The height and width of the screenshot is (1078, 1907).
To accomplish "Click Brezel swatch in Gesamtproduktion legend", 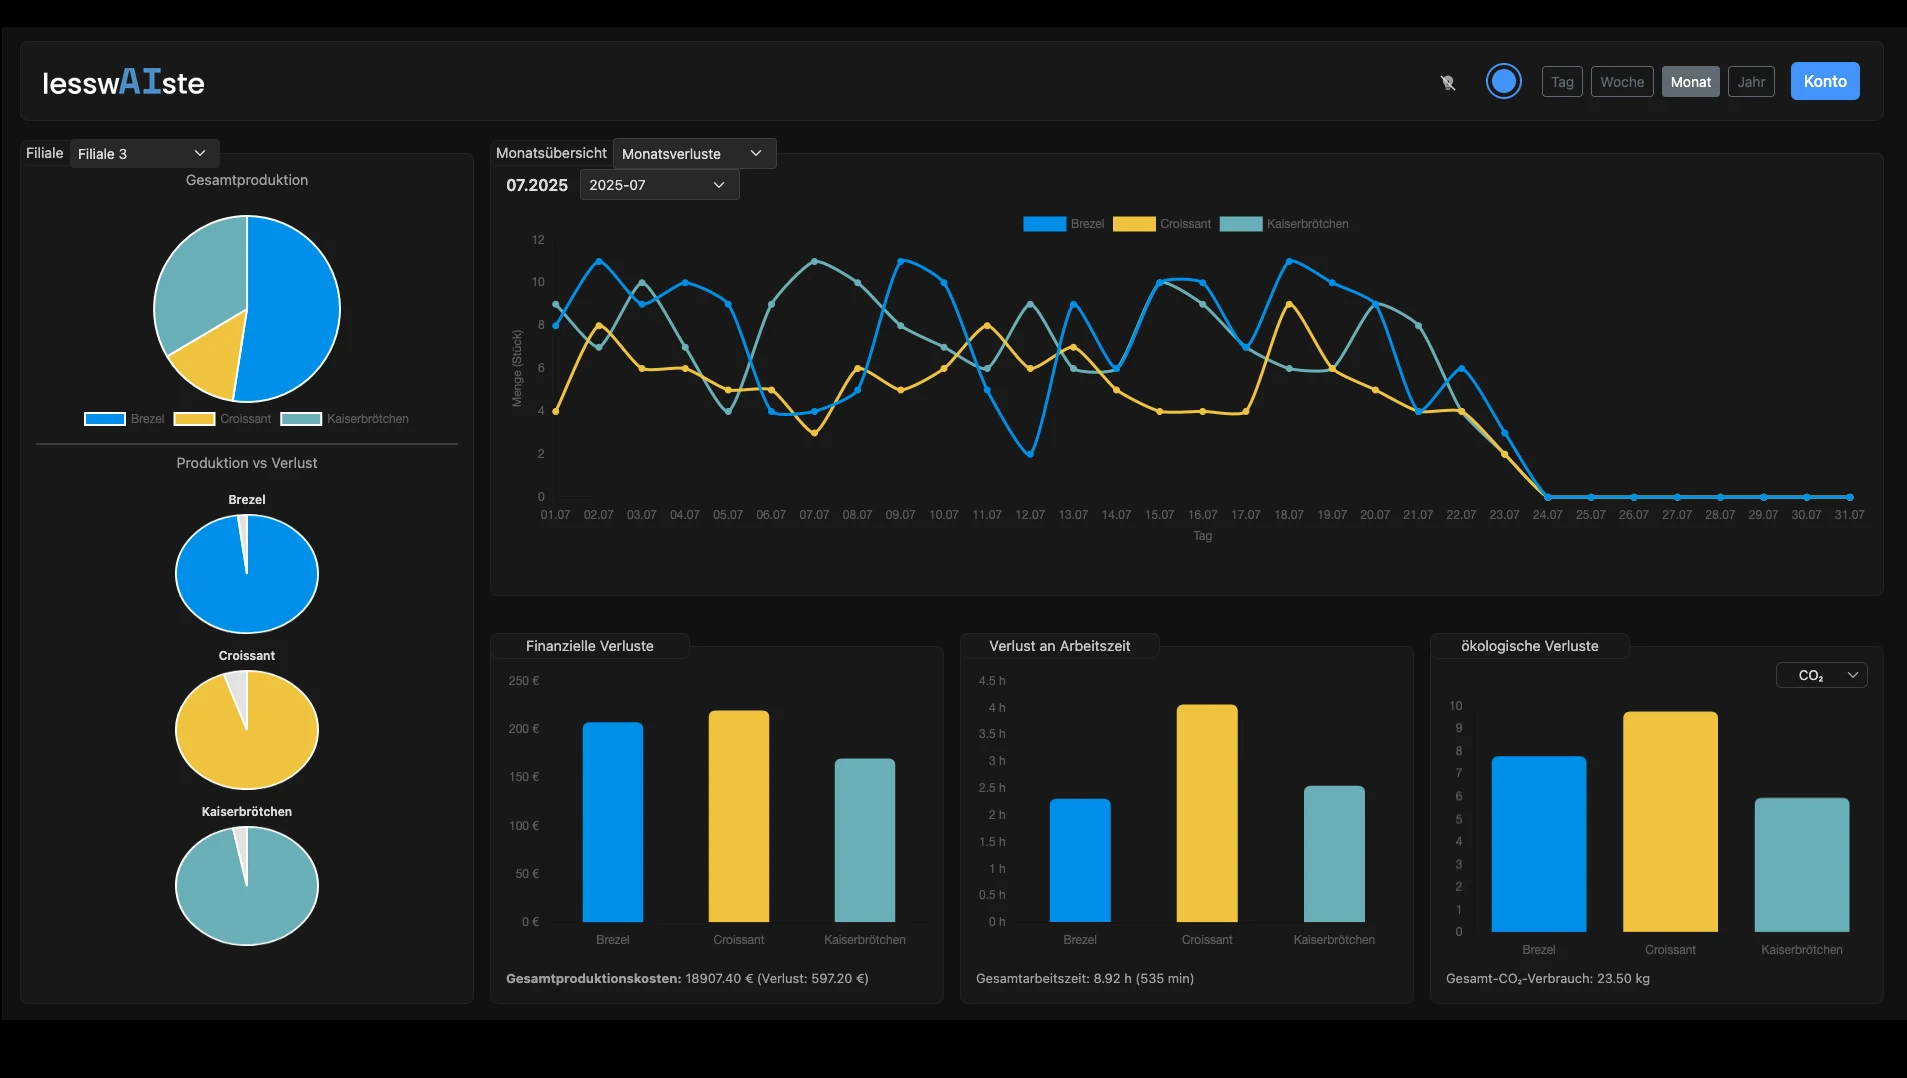I will [x=105, y=419].
